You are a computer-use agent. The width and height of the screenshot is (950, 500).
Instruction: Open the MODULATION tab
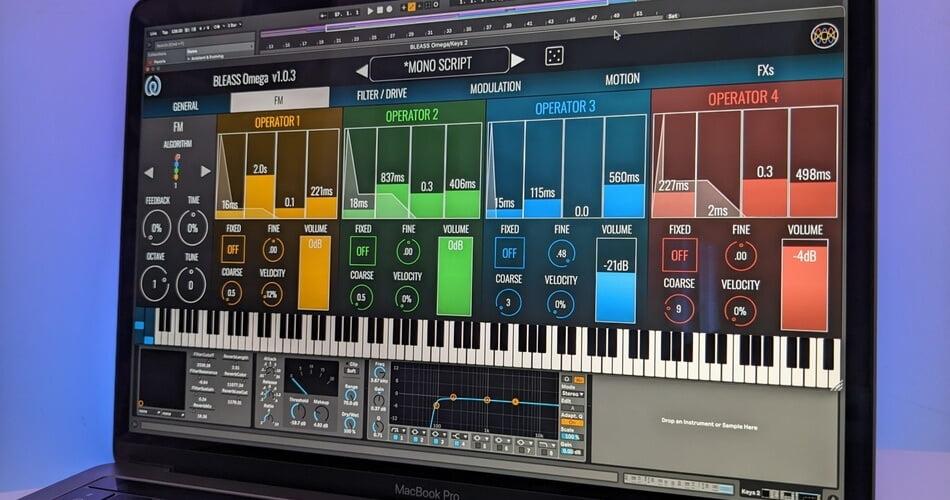495,88
